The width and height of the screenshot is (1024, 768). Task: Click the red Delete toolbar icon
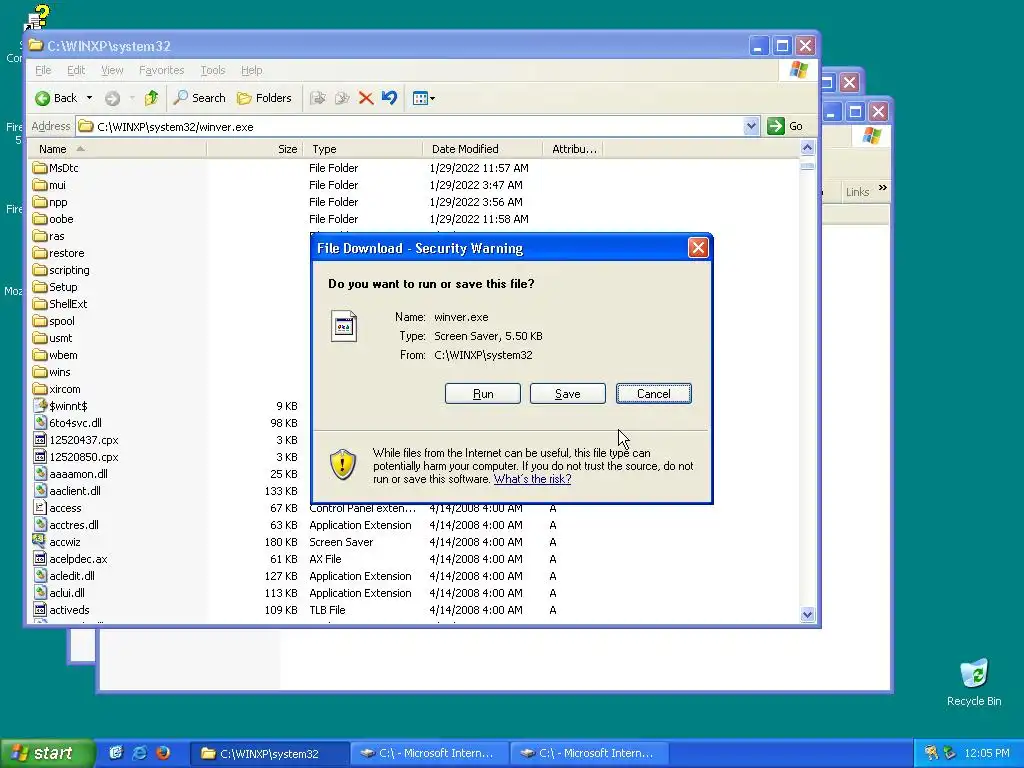click(366, 98)
